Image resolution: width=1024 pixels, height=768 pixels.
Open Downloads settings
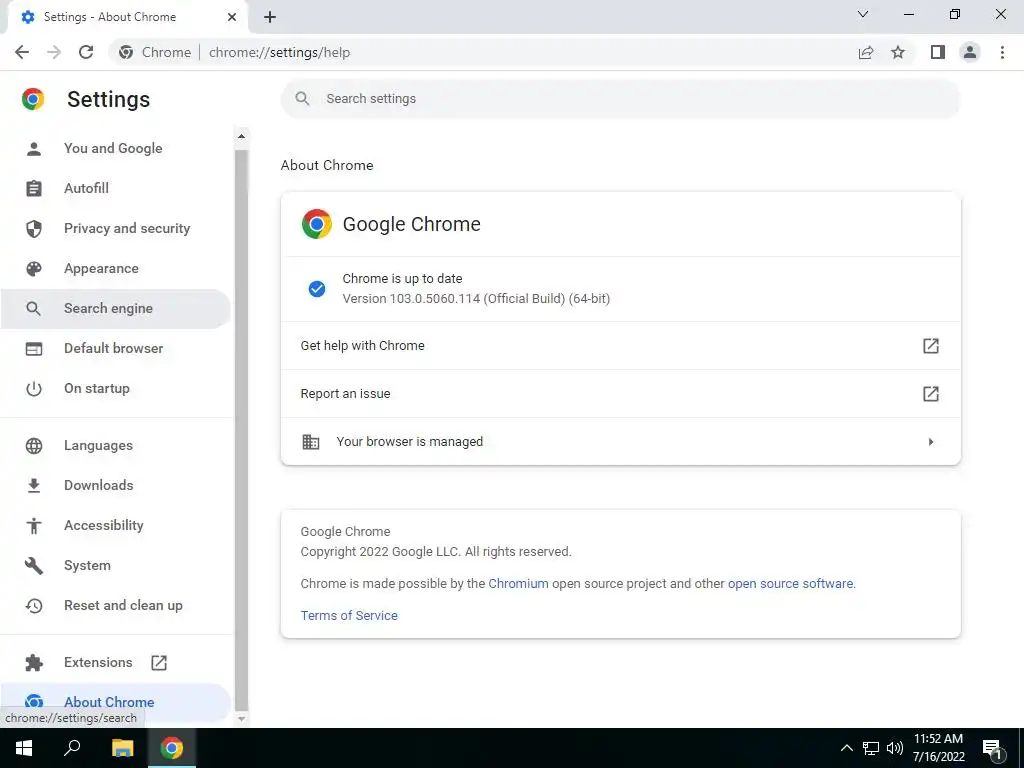pyautogui.click(x=116, y=485)
